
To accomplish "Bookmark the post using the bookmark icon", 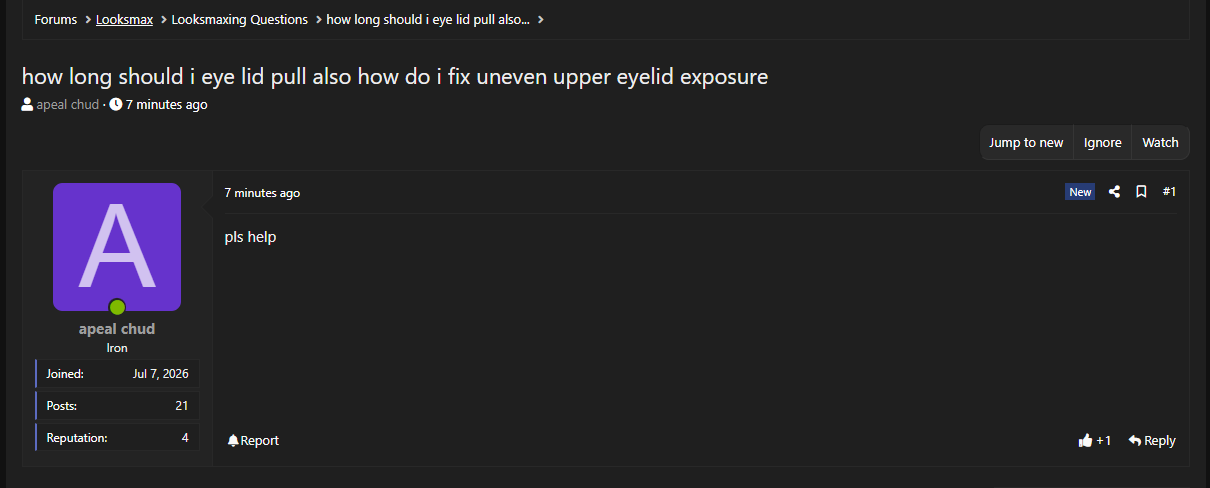I will click(1141, 192).
